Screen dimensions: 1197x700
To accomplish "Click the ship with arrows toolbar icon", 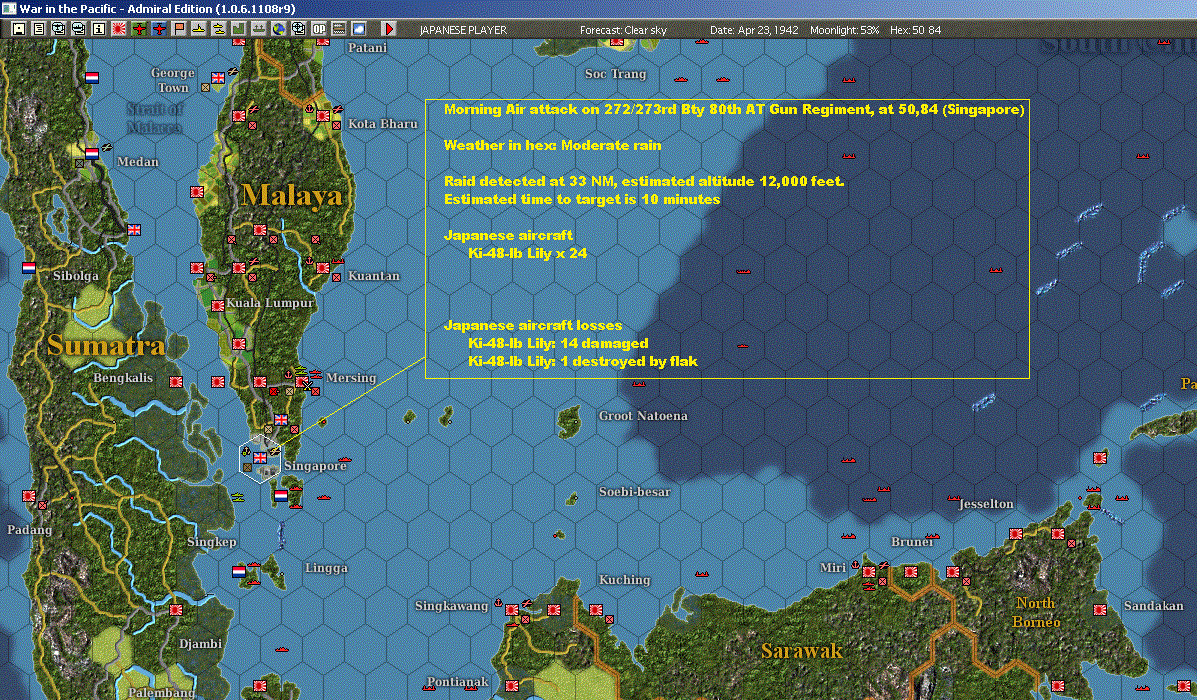I will (x=259, y=29).
